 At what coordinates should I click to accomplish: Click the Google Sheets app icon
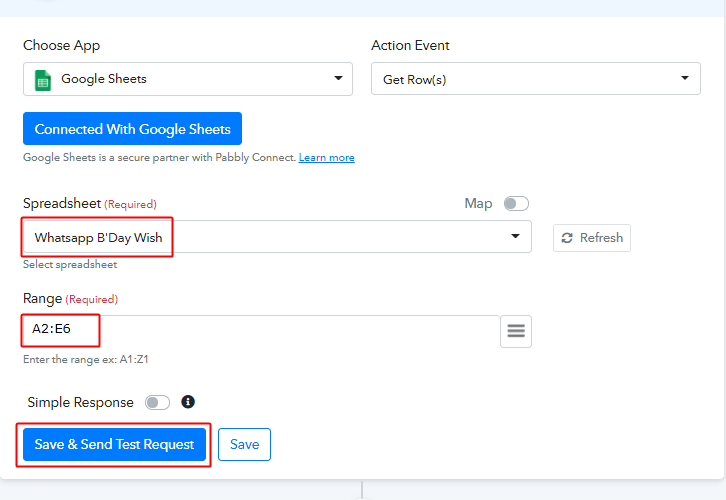click(43, 80)
